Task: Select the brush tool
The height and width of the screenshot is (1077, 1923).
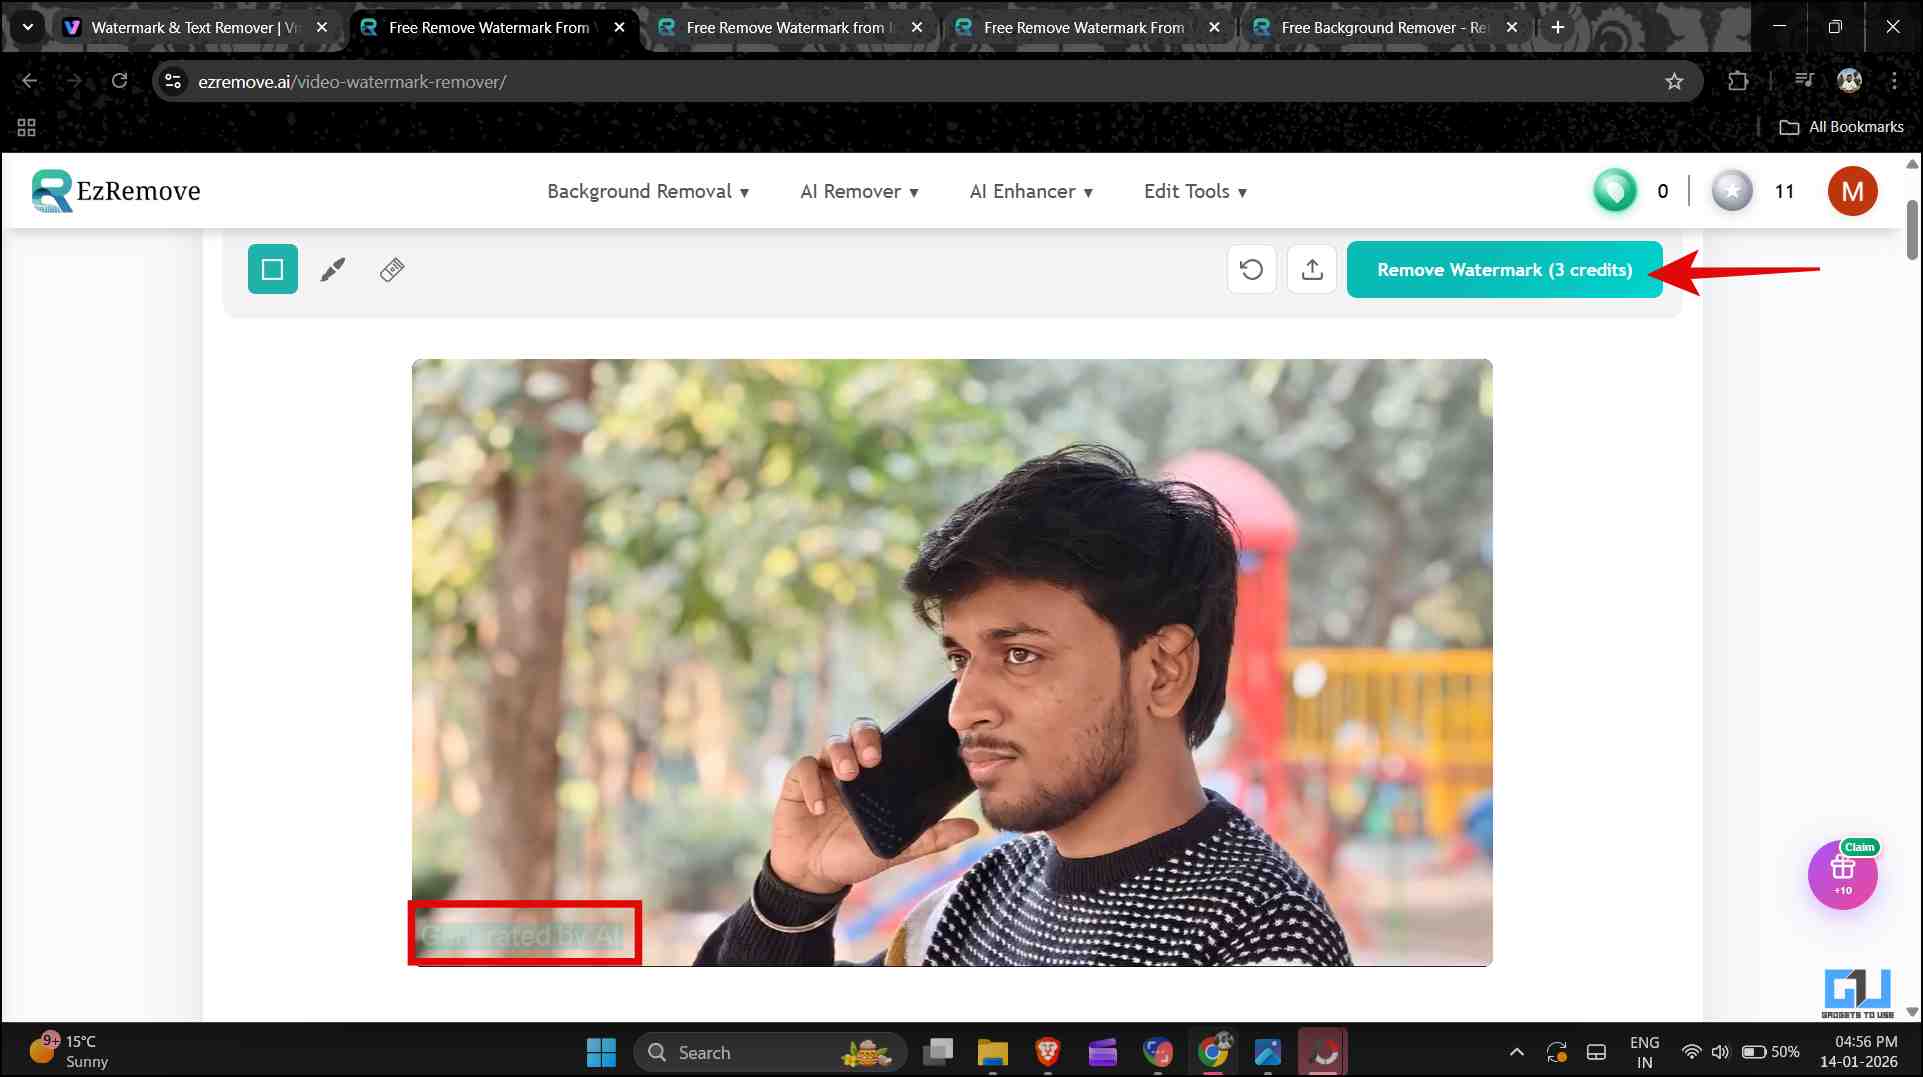Action: tap(332, 269)
